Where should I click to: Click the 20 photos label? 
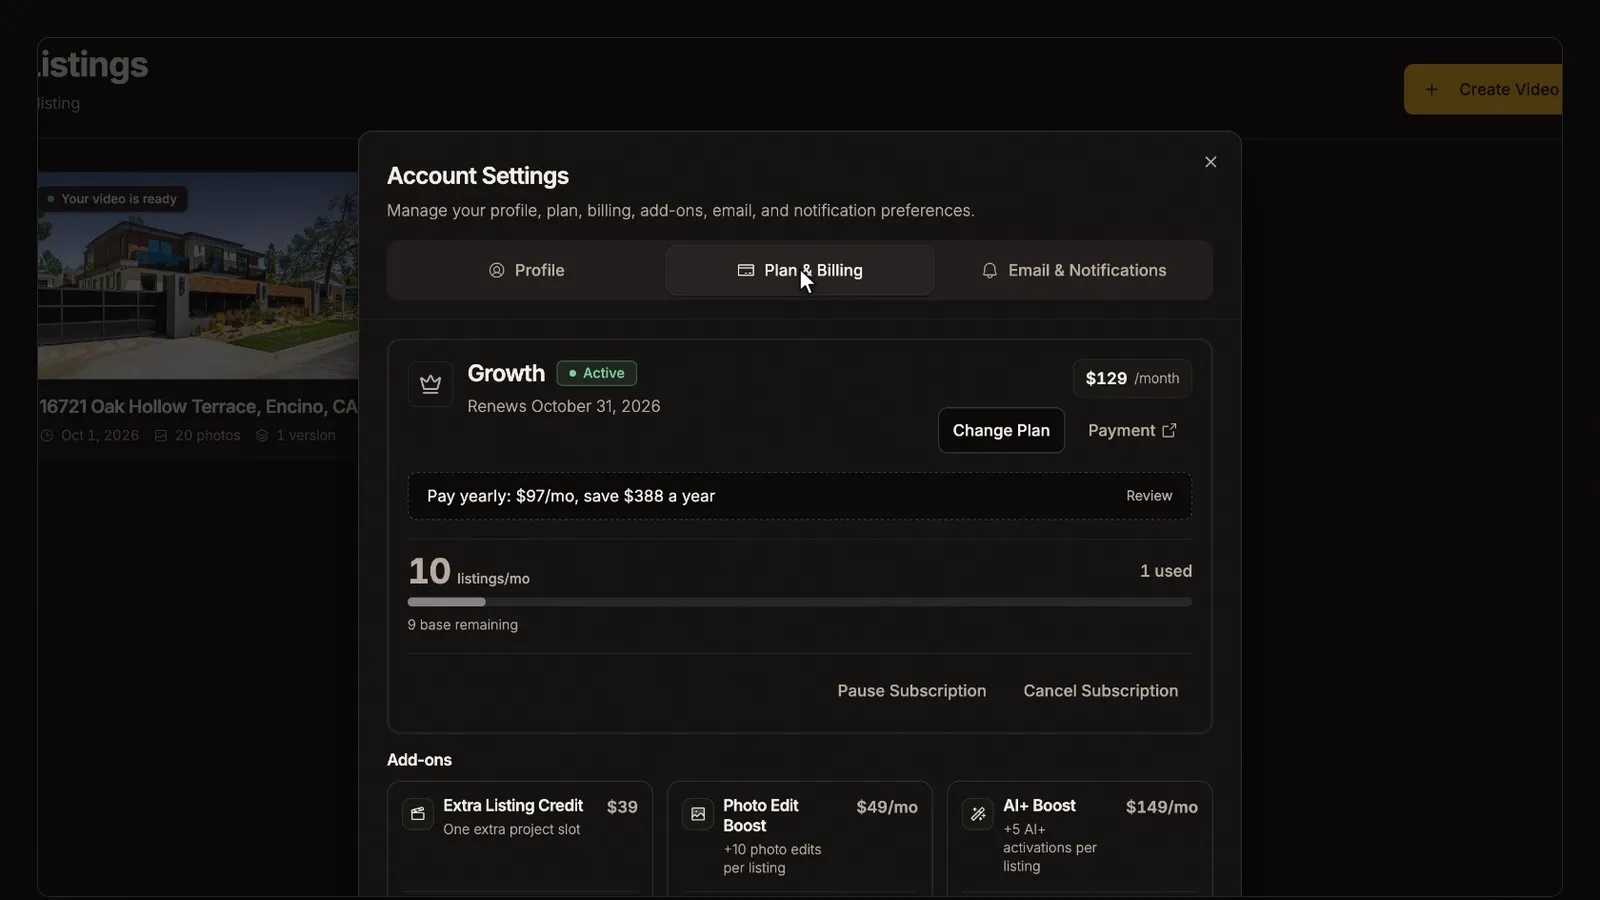[197, 436]
